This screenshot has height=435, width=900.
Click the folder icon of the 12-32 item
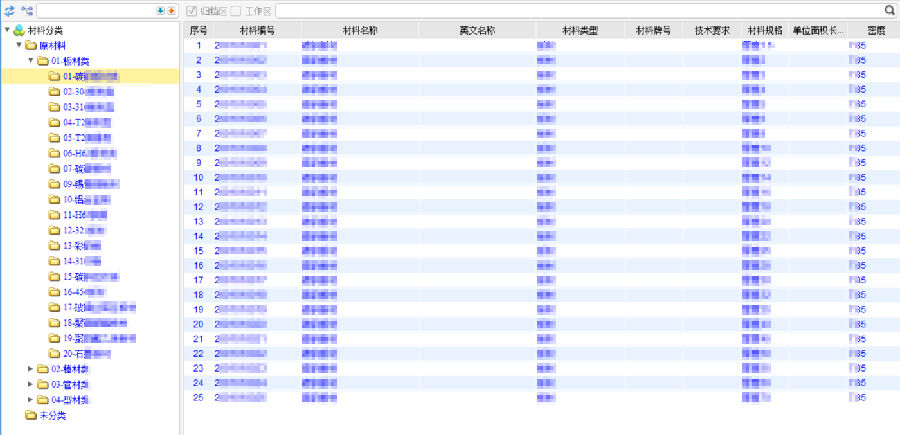(54, 230)
